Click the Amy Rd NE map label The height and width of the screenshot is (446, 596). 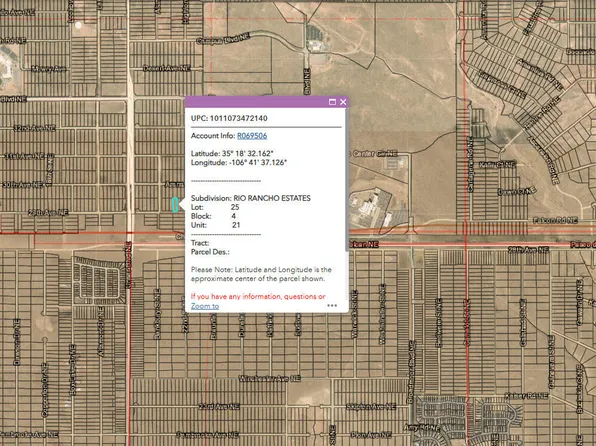click(422, 427)
